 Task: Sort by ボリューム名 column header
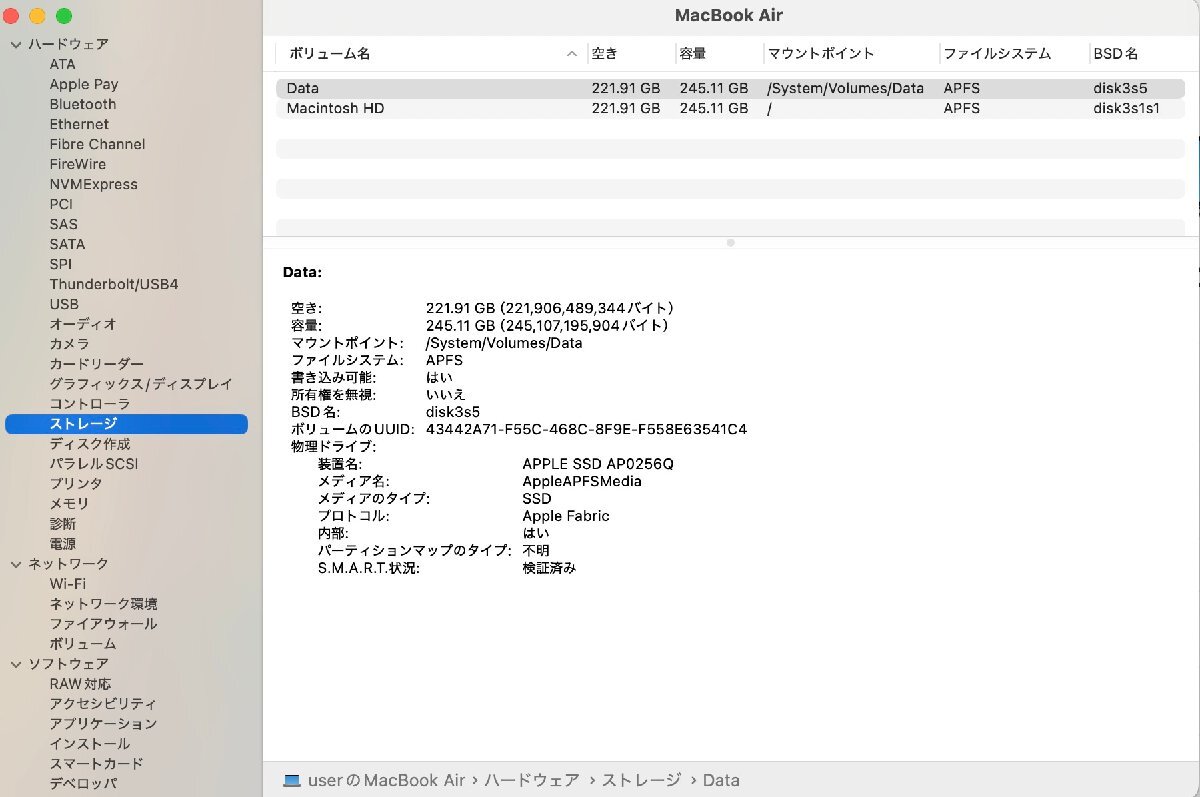click(x=330, y=54)
